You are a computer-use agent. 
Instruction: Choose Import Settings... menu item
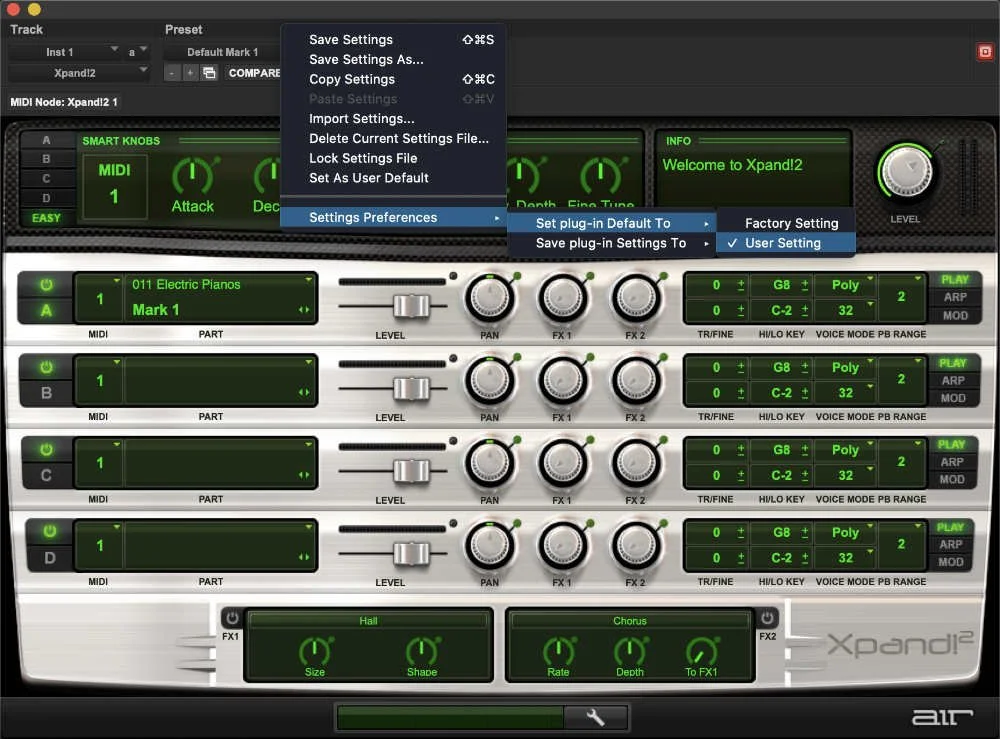(x=393, y=119)
